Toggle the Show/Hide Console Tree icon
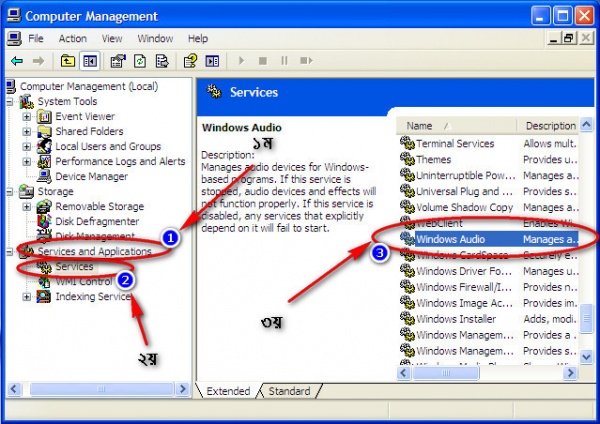This screenshot has width=600, height=424. click(x=90, y=61)
